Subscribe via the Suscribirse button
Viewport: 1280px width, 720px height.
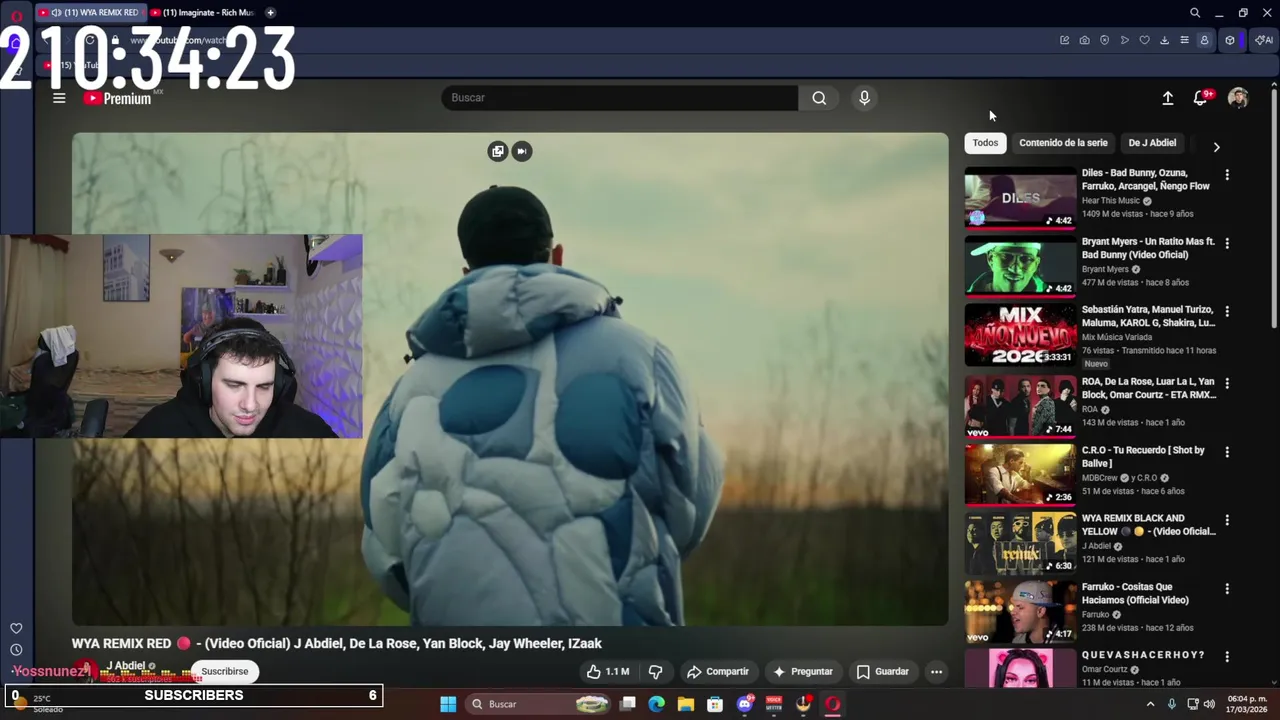[224, 672]
